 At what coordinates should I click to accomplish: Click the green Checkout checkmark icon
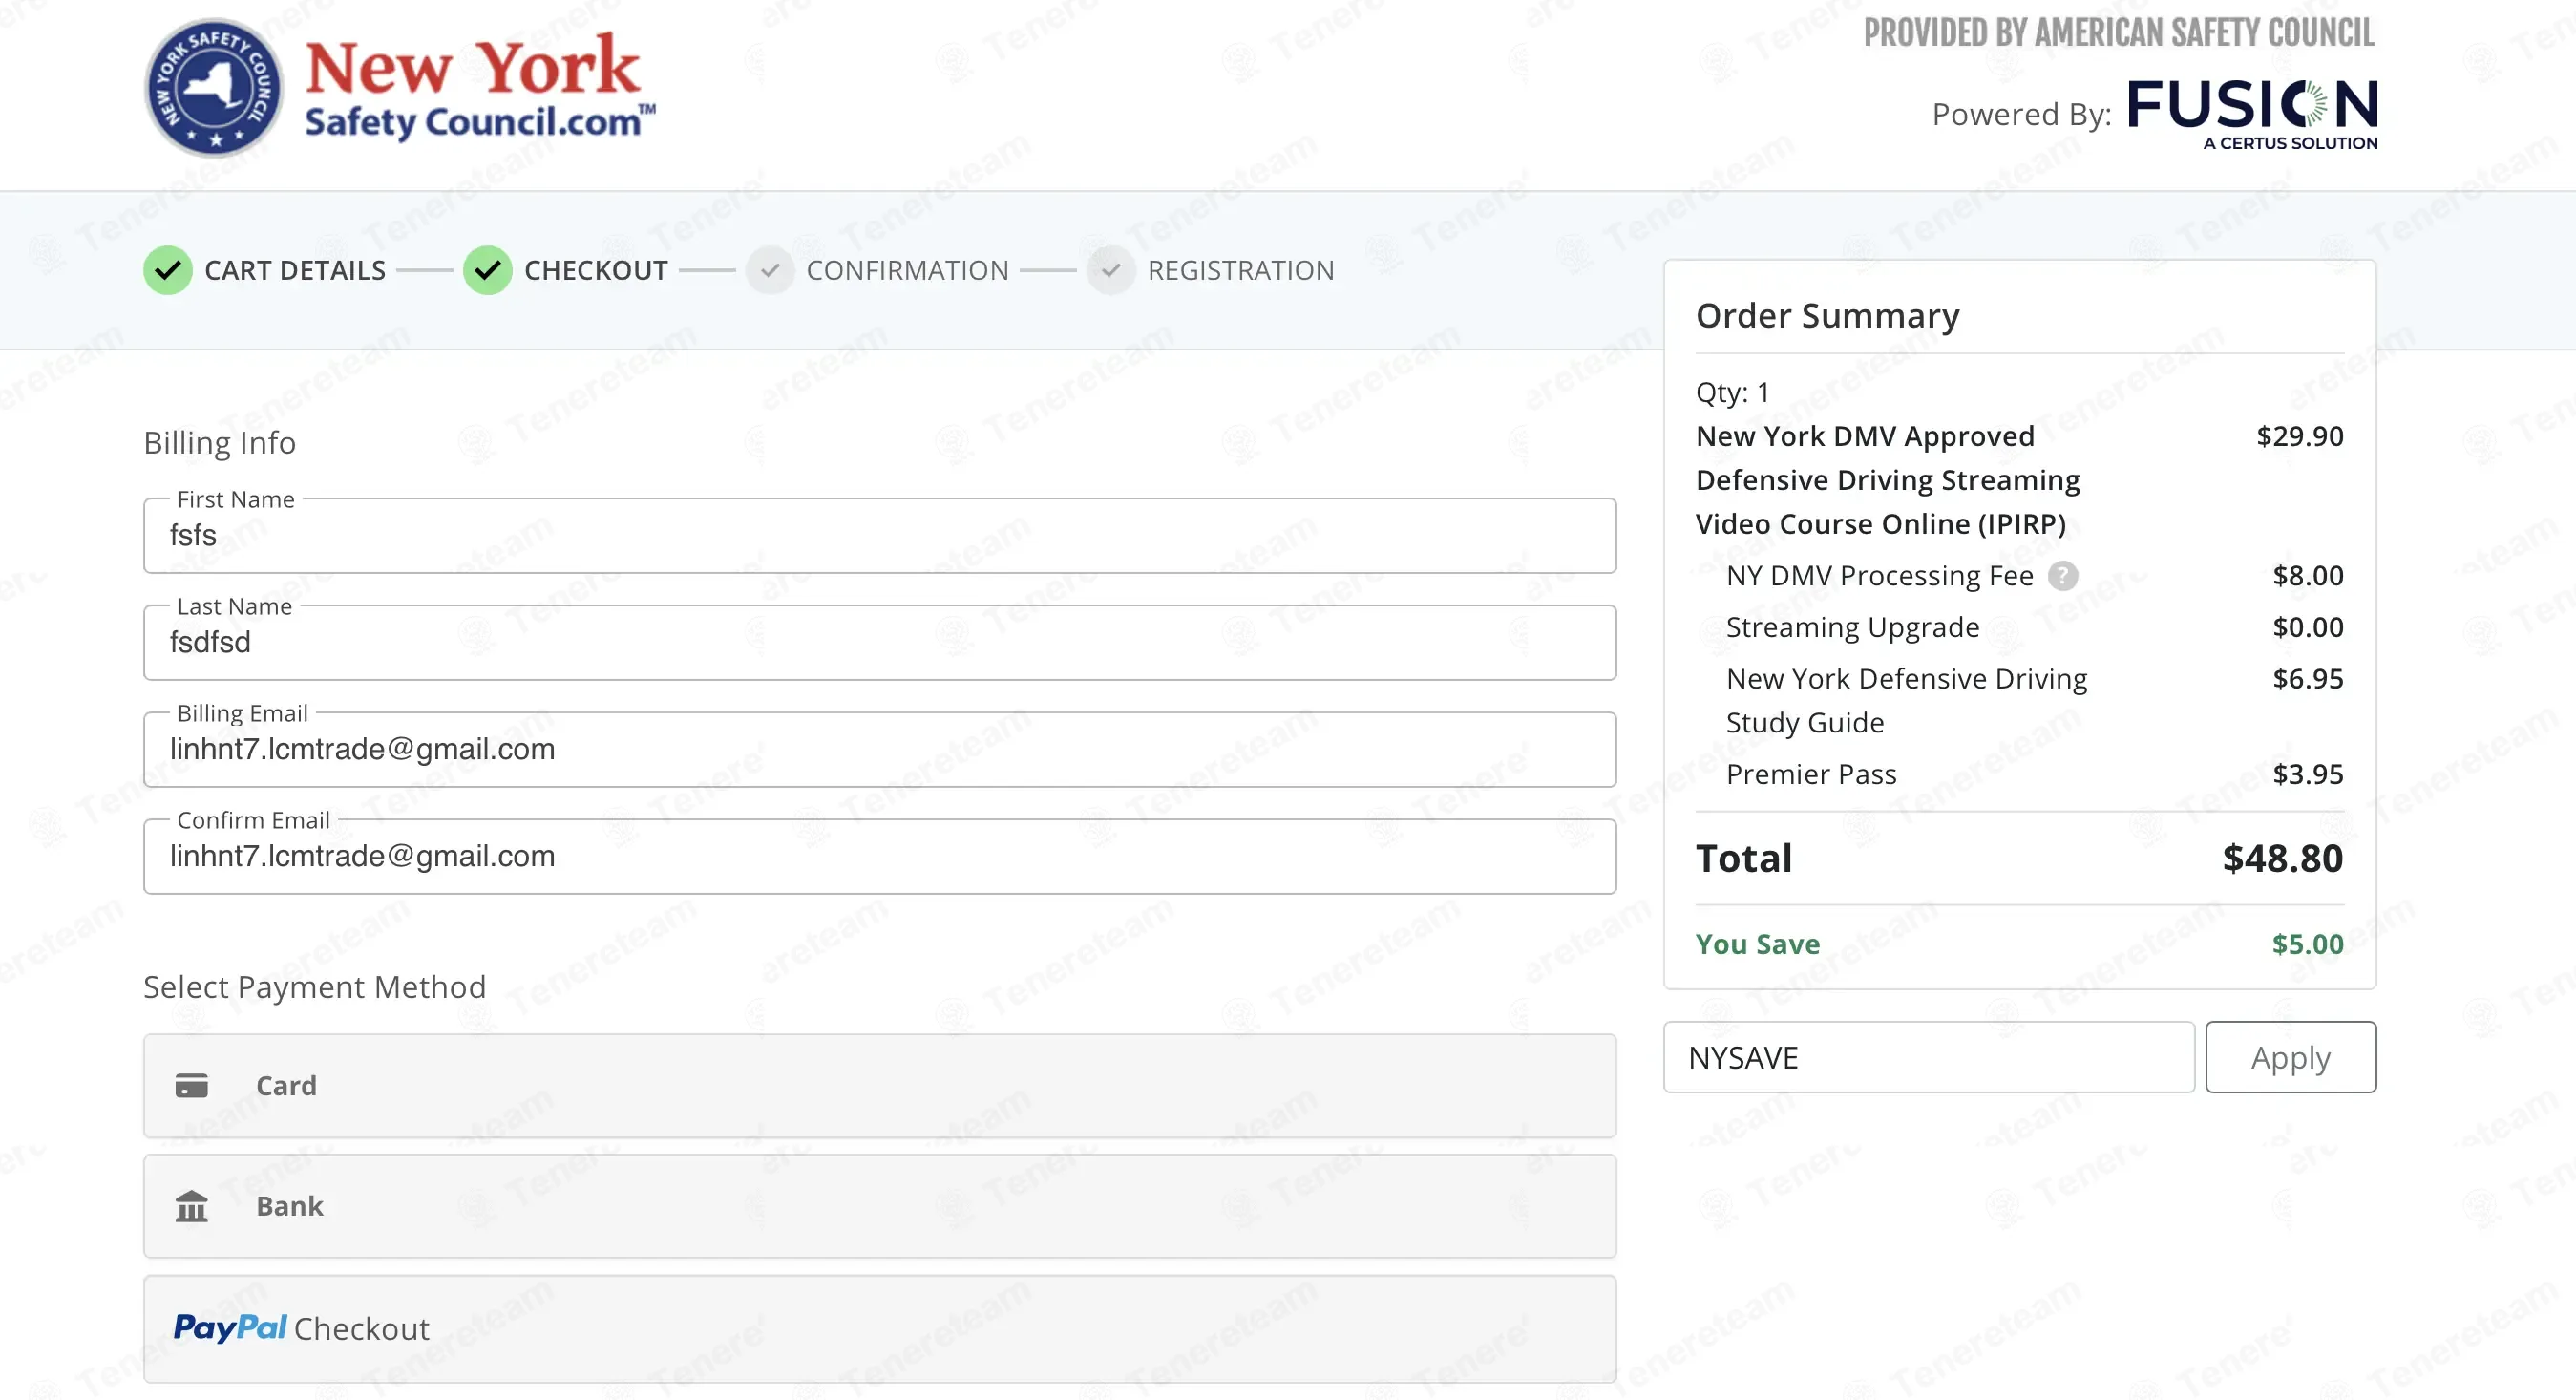[488, 271]
